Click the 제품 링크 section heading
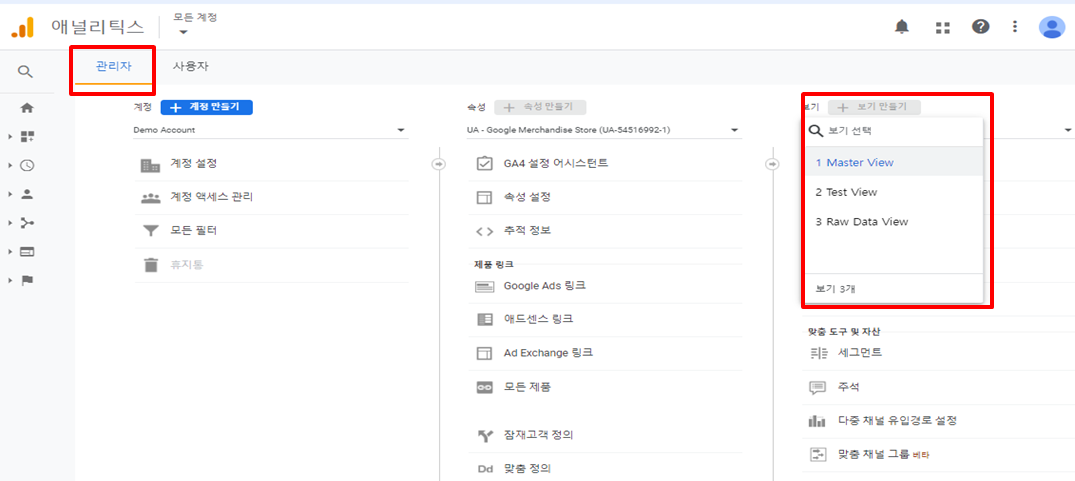 [x=494, y=264]
